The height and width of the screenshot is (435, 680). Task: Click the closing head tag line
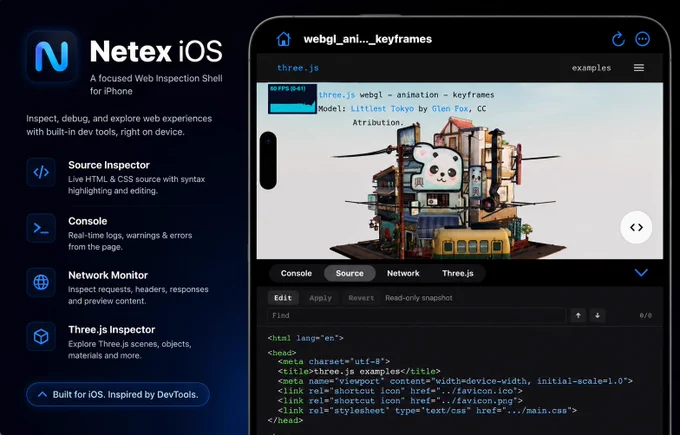coord(285,420)
